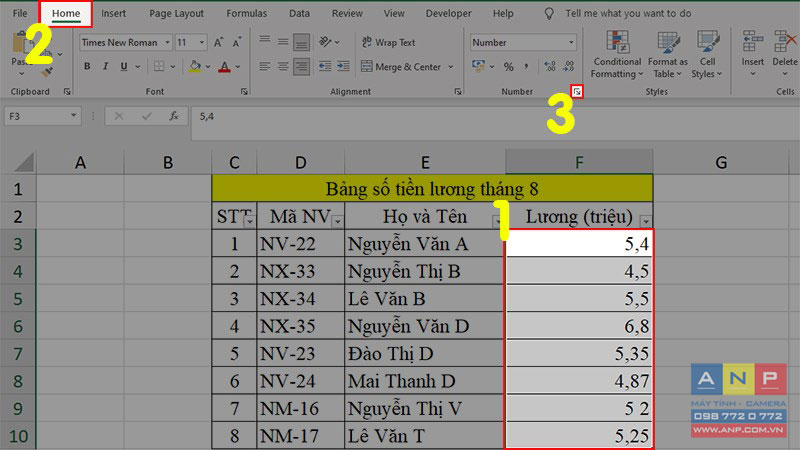Click the Select All corner triangle
800x450 pixels.
click(x=24, y=162)
